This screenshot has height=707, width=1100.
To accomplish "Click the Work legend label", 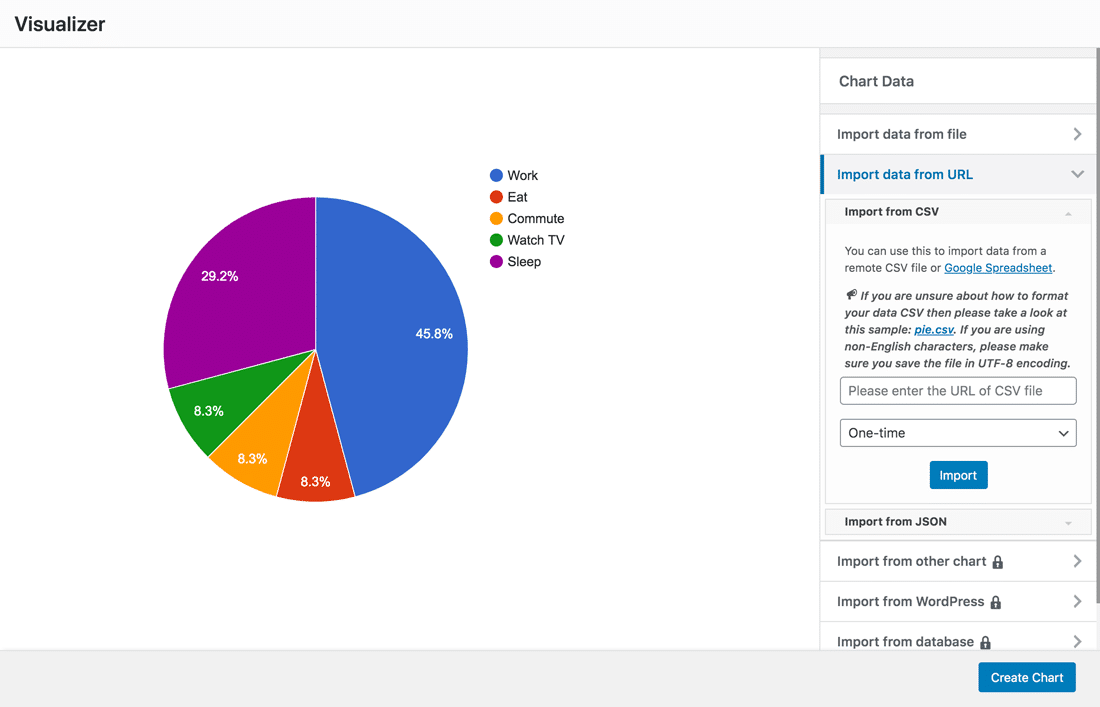I will 523,175.
